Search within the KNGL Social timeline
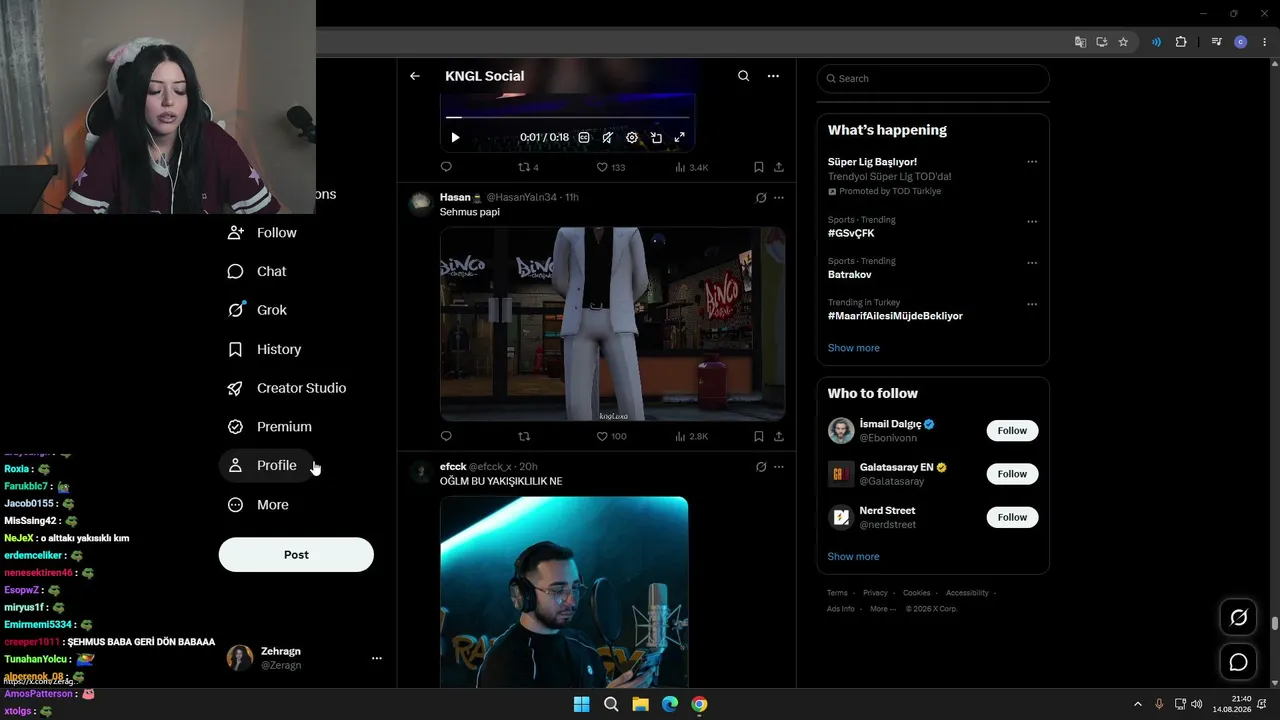This screenshot has width=1280, height=720. [x=743, y=76]
